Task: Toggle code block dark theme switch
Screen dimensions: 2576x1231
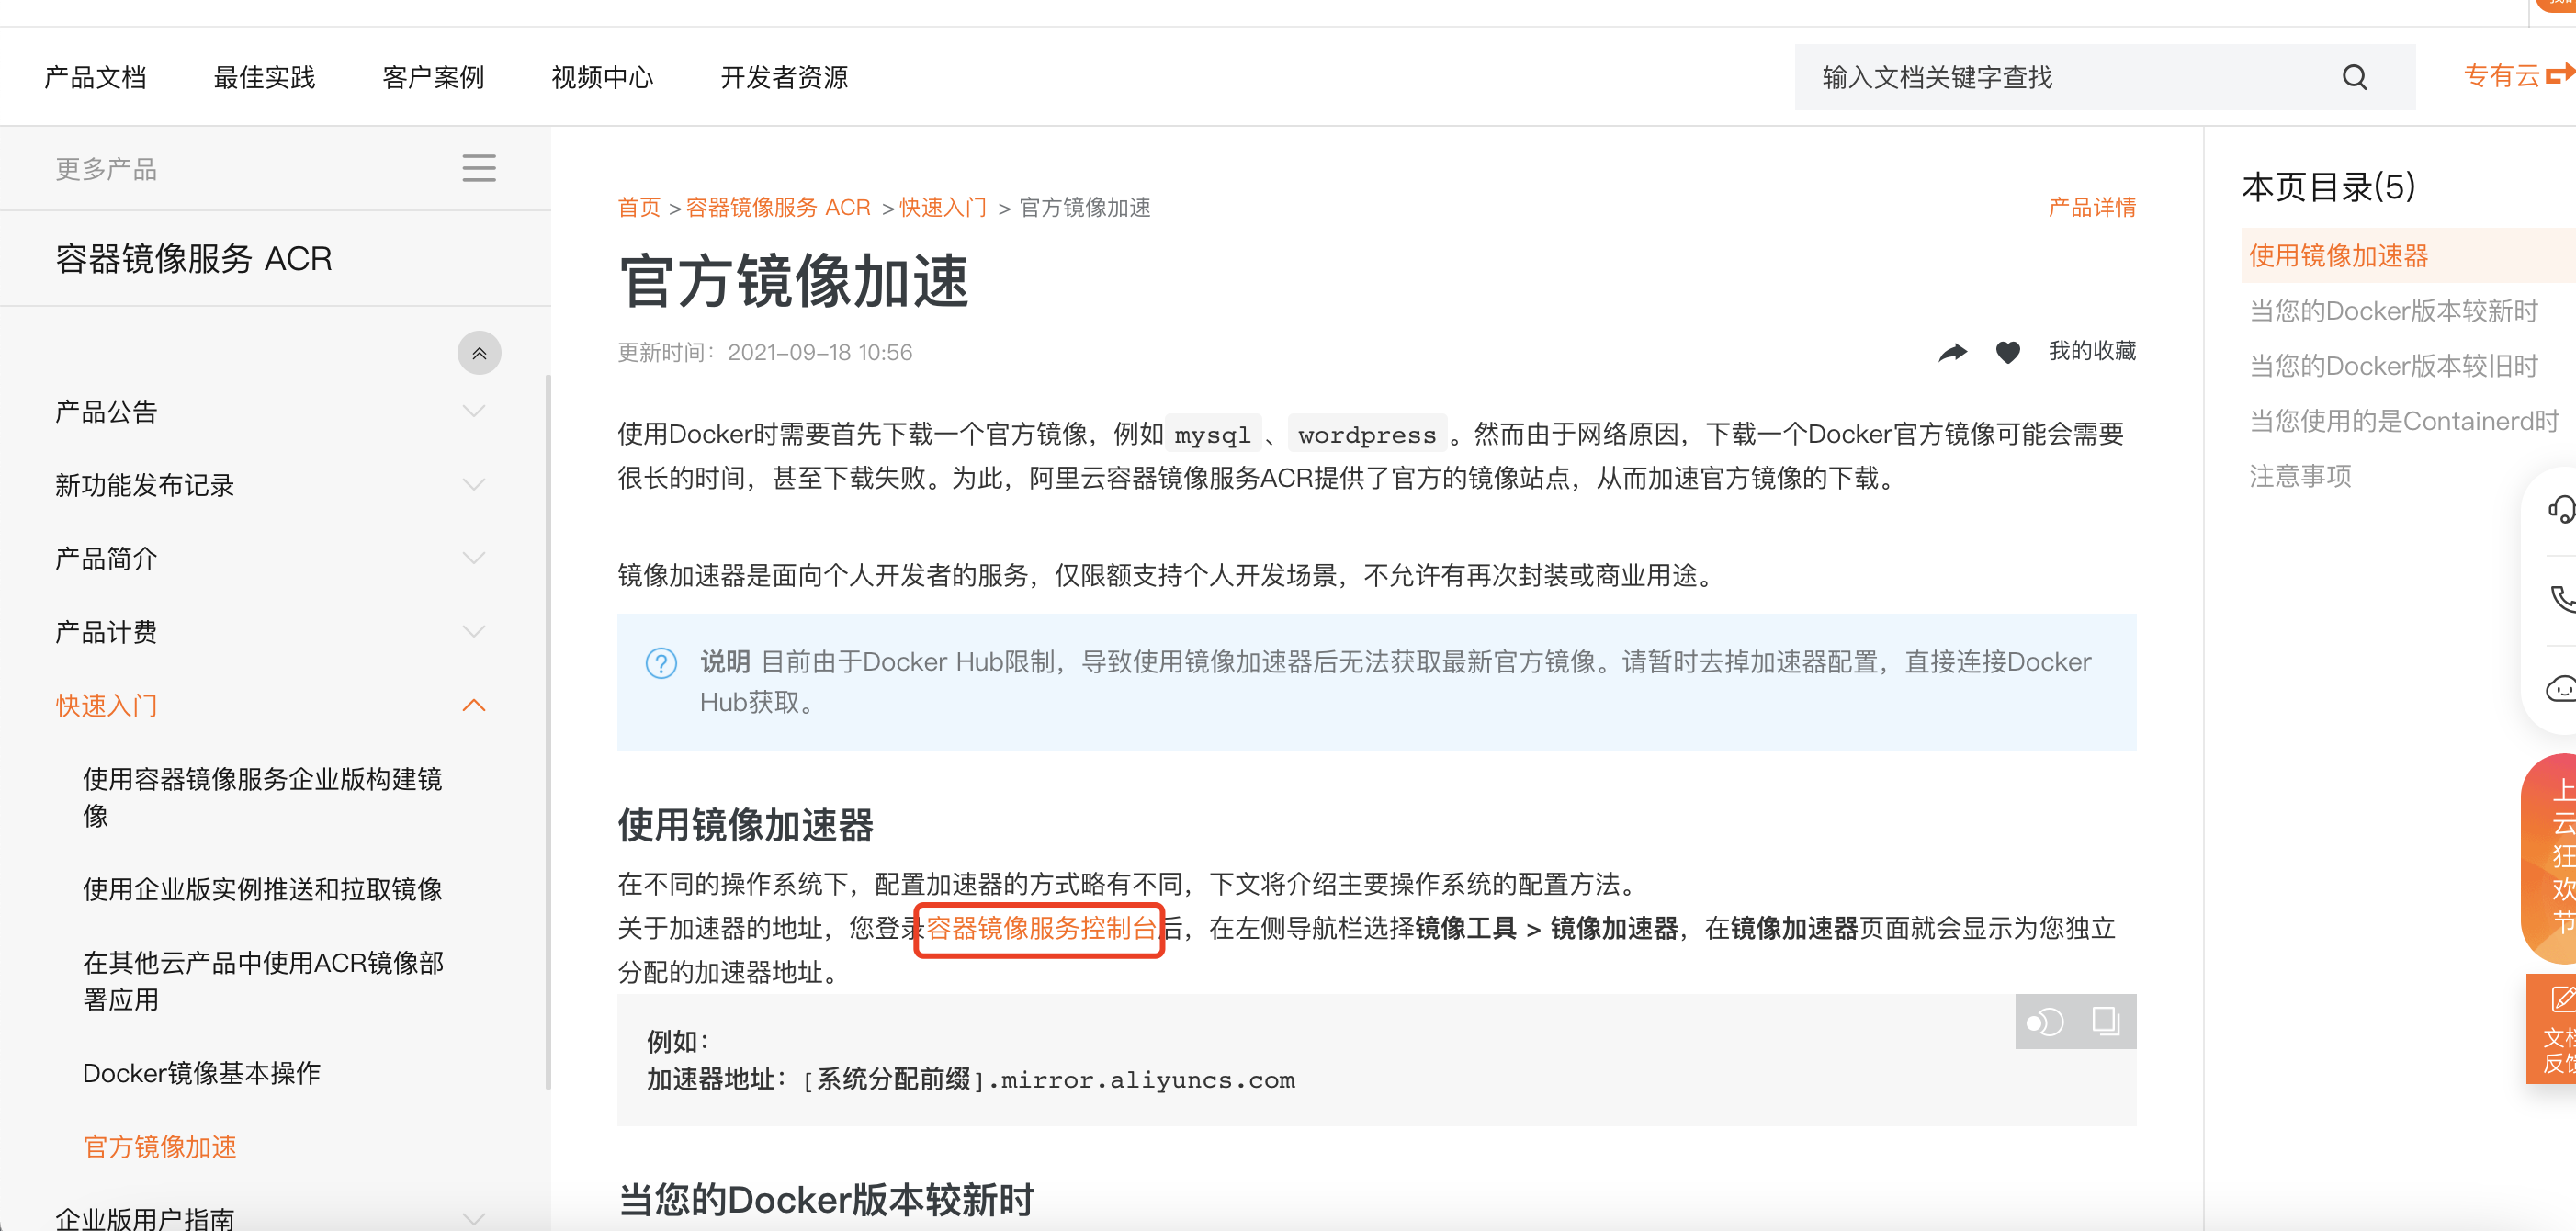Action: tap(2044, 1022)
